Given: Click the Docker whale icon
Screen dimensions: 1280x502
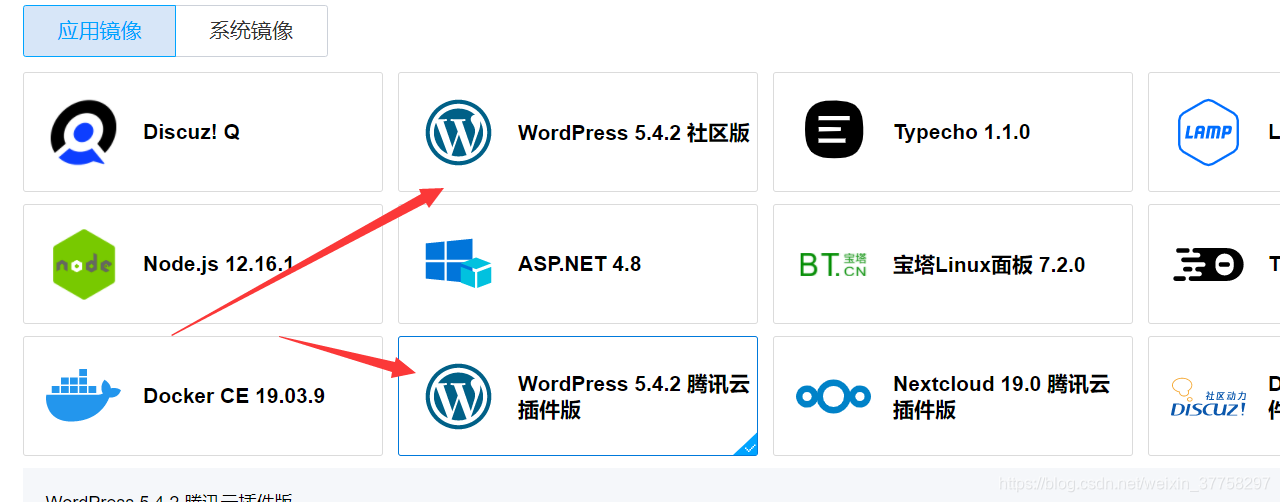Looking at the screenshot, I should point(83,396).
